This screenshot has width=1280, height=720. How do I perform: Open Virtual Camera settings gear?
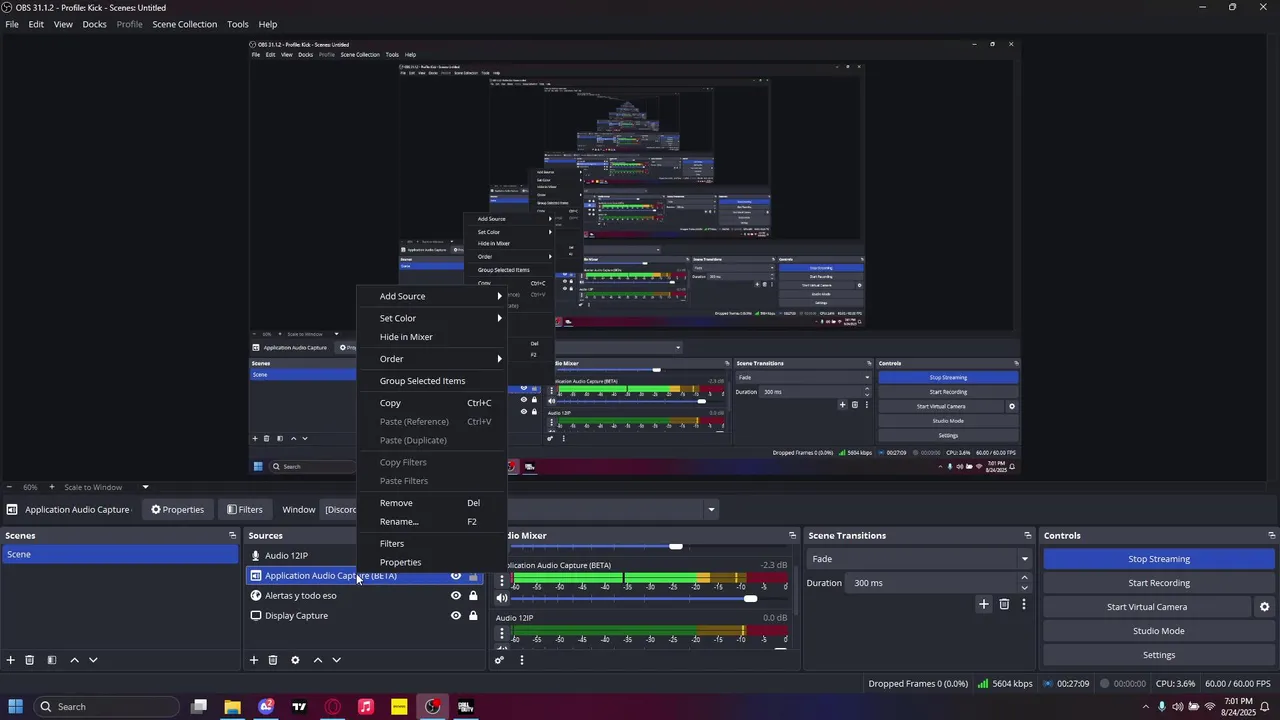[1264, 607]
